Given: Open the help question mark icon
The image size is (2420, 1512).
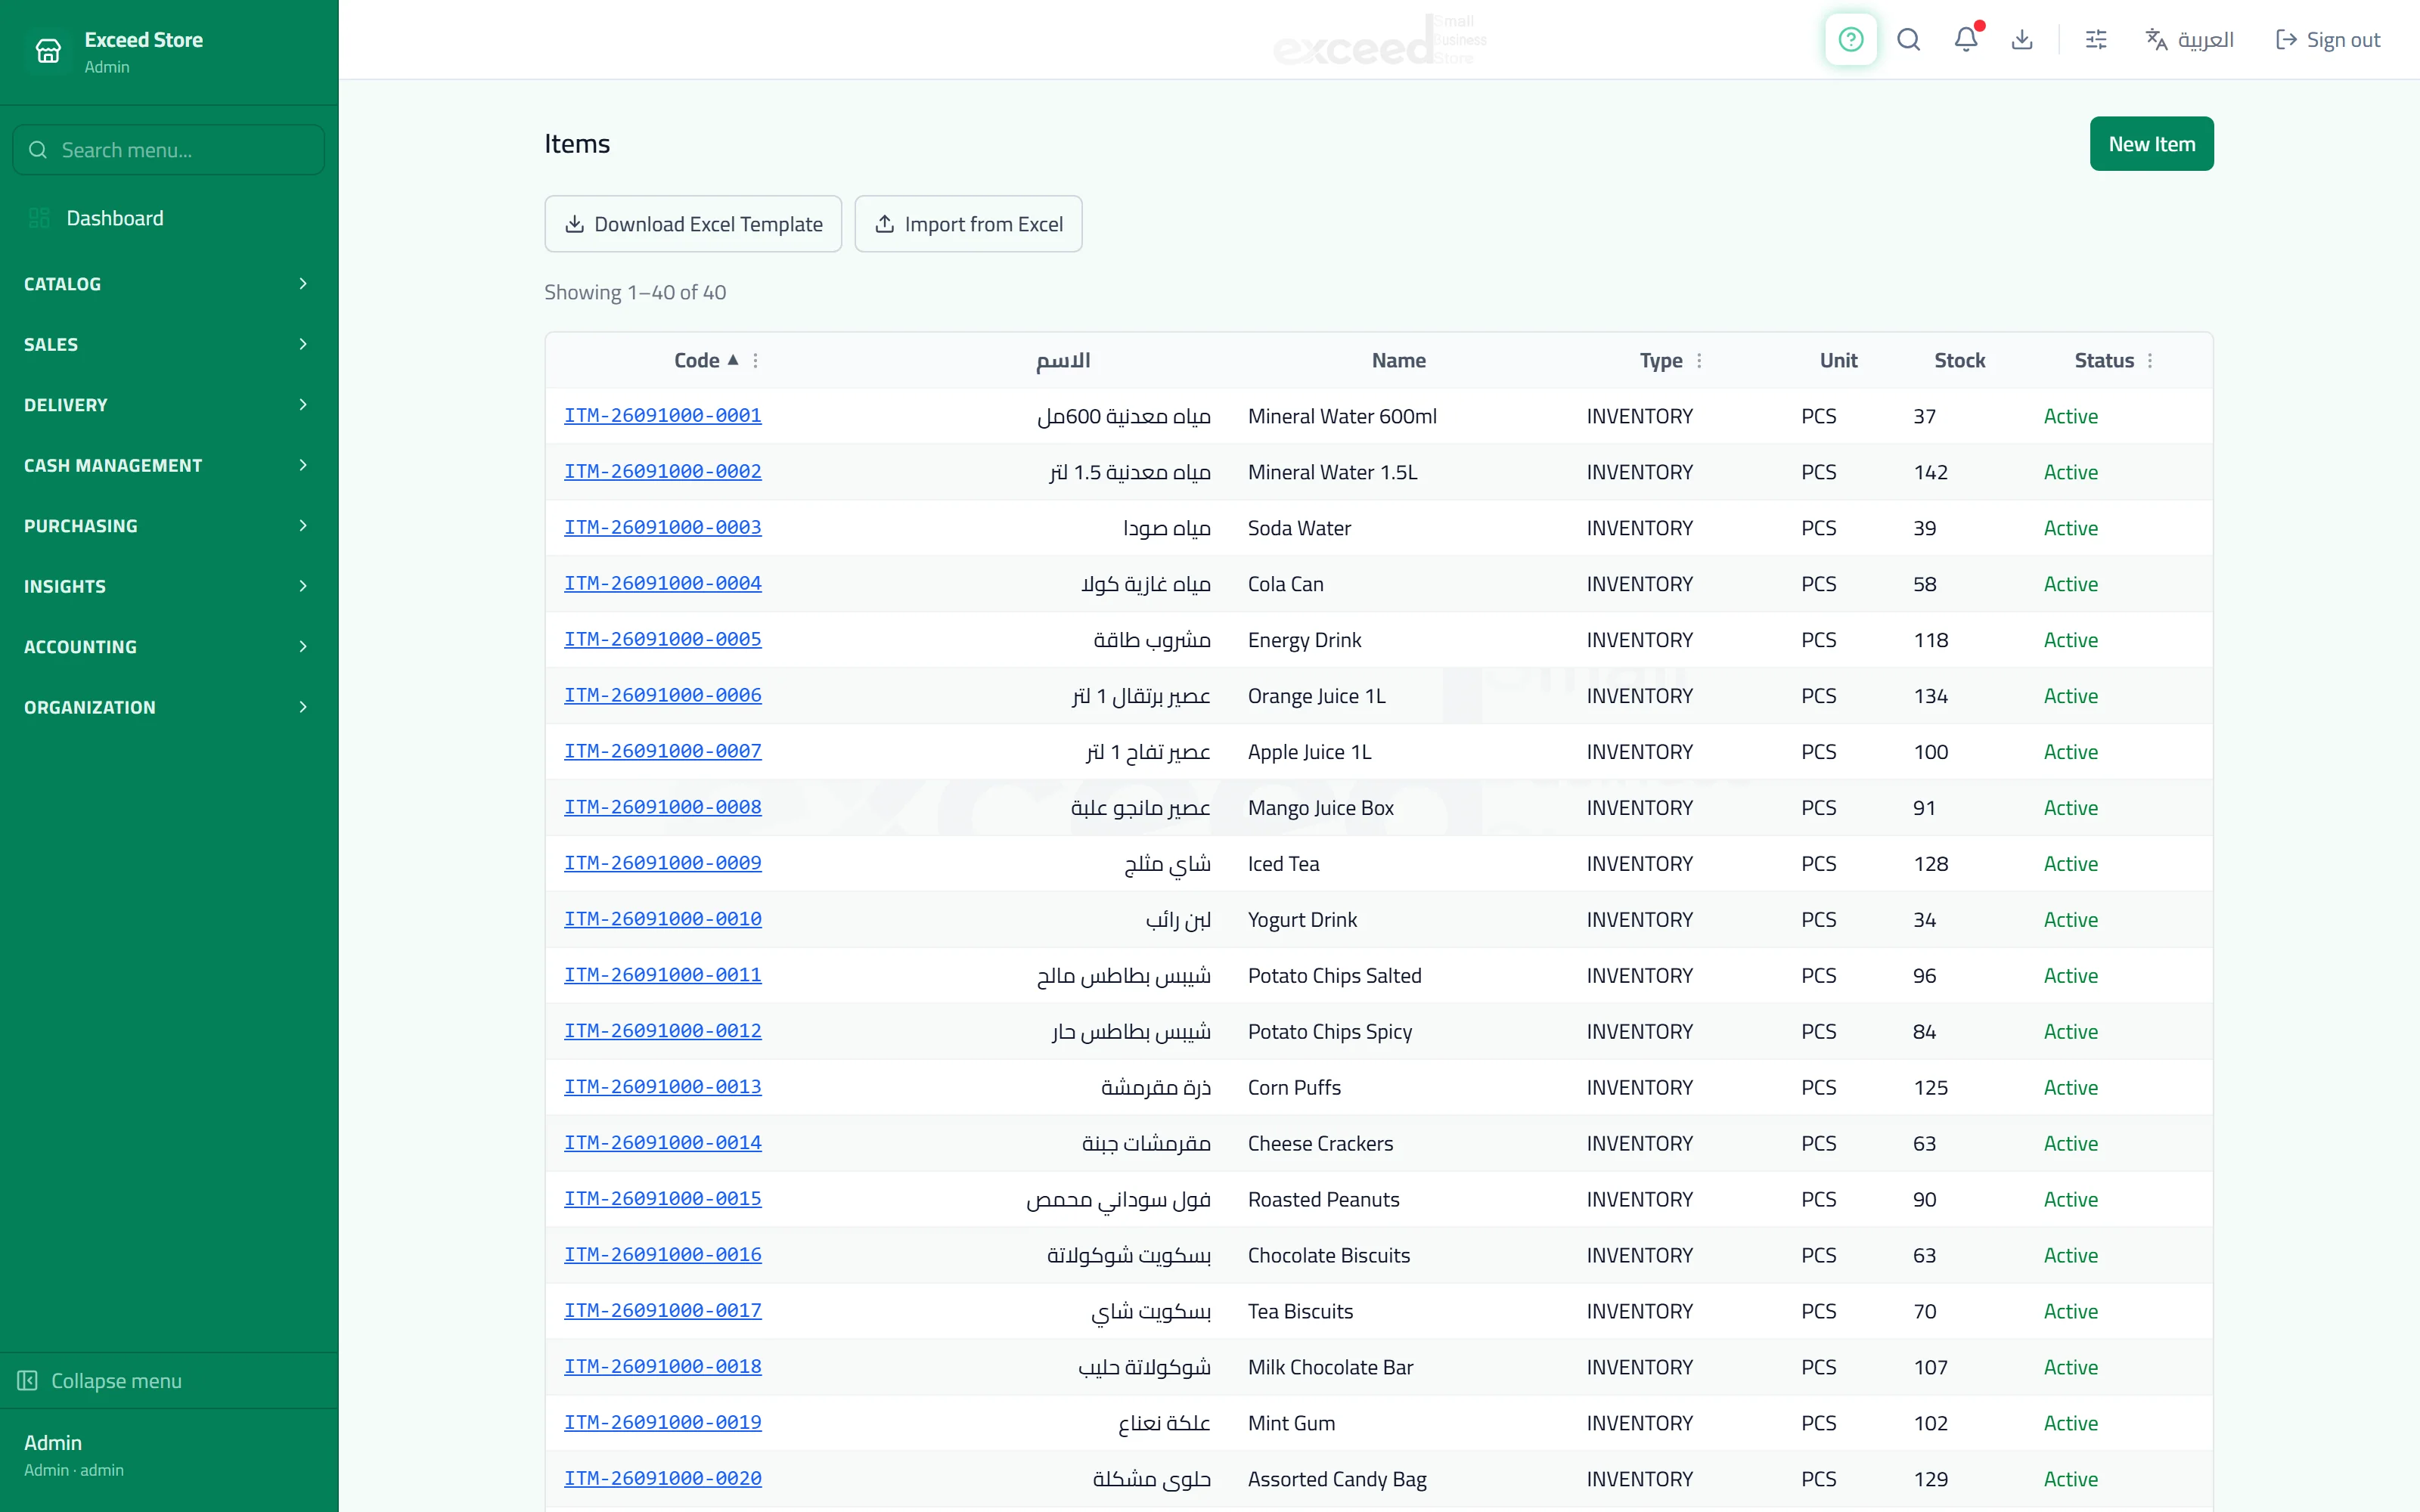Looking at the screenshot, I should tap(1850, 40).
